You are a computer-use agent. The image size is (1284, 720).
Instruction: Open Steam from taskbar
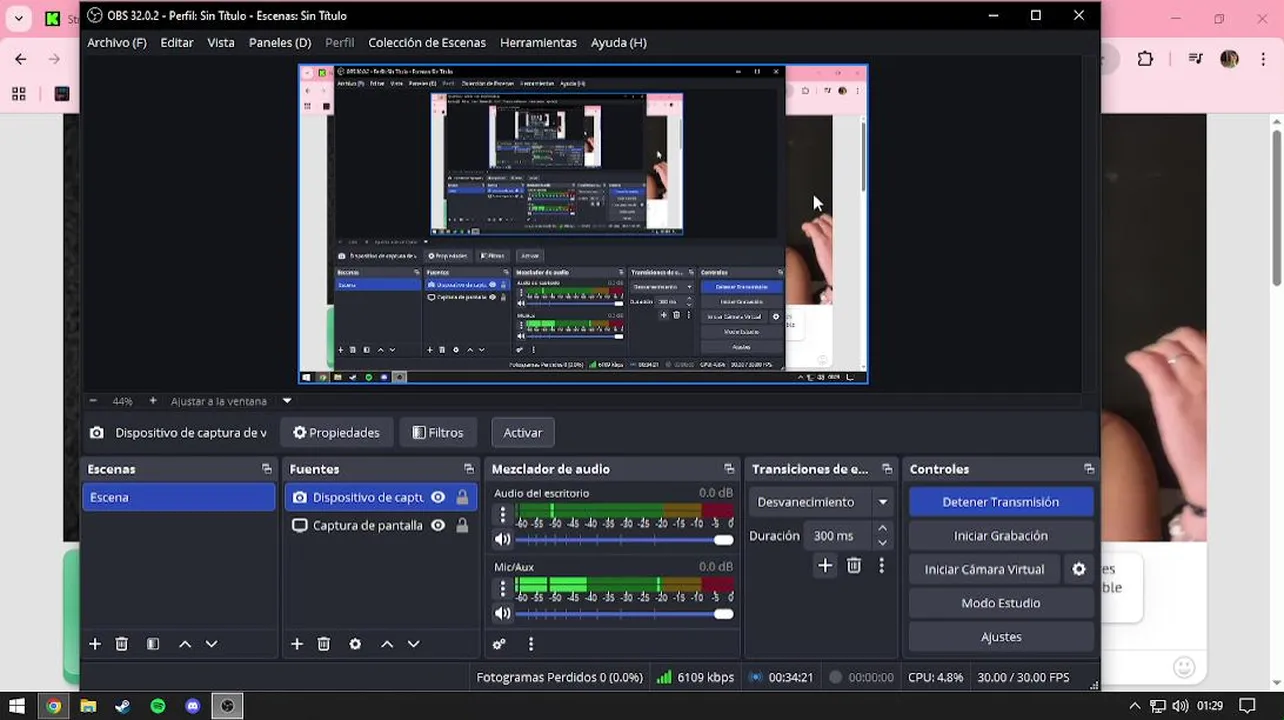[x=123, y=706]
